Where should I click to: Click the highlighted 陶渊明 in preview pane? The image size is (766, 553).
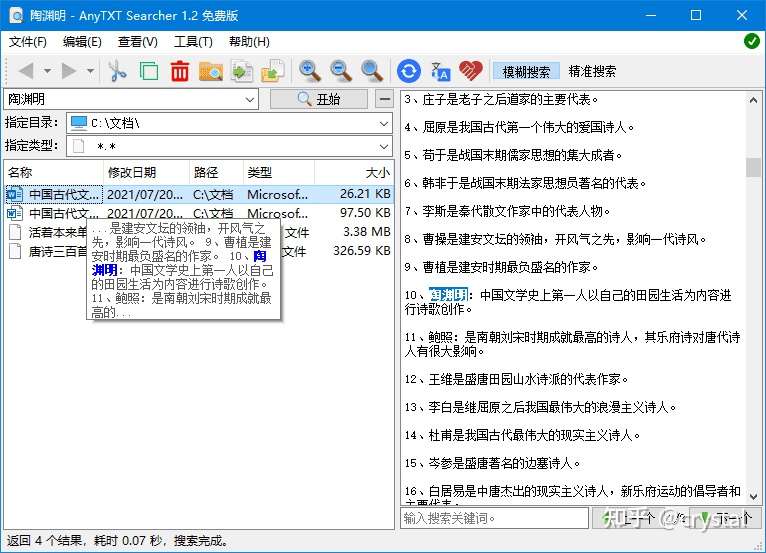(x=448, y=295)
